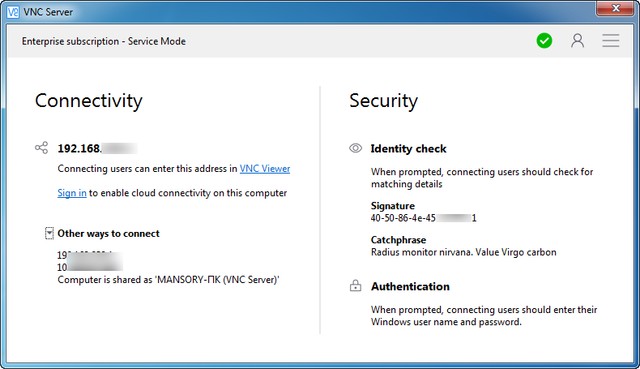640x369 pixels.
Task: Click the Enterprise subscription - Service Mode label
Action: click(x=104, y=41)
